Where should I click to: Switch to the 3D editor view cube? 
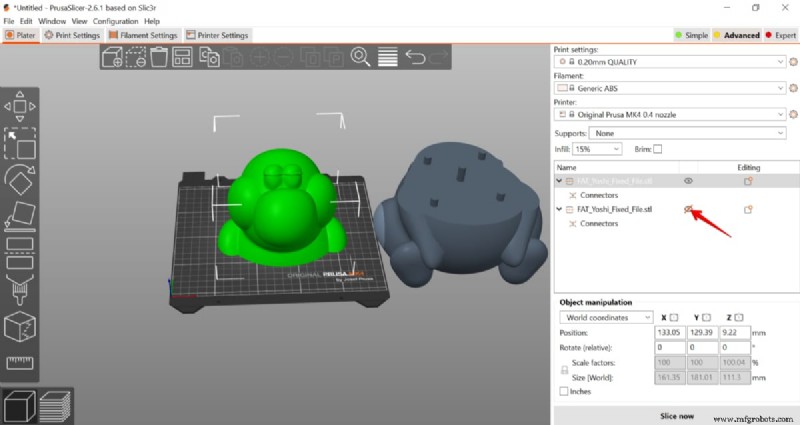pyautogui.click(x=19, y=406)
